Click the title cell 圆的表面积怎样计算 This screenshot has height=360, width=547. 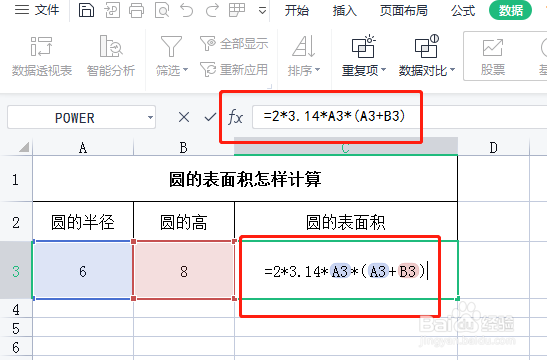(245, 179)
